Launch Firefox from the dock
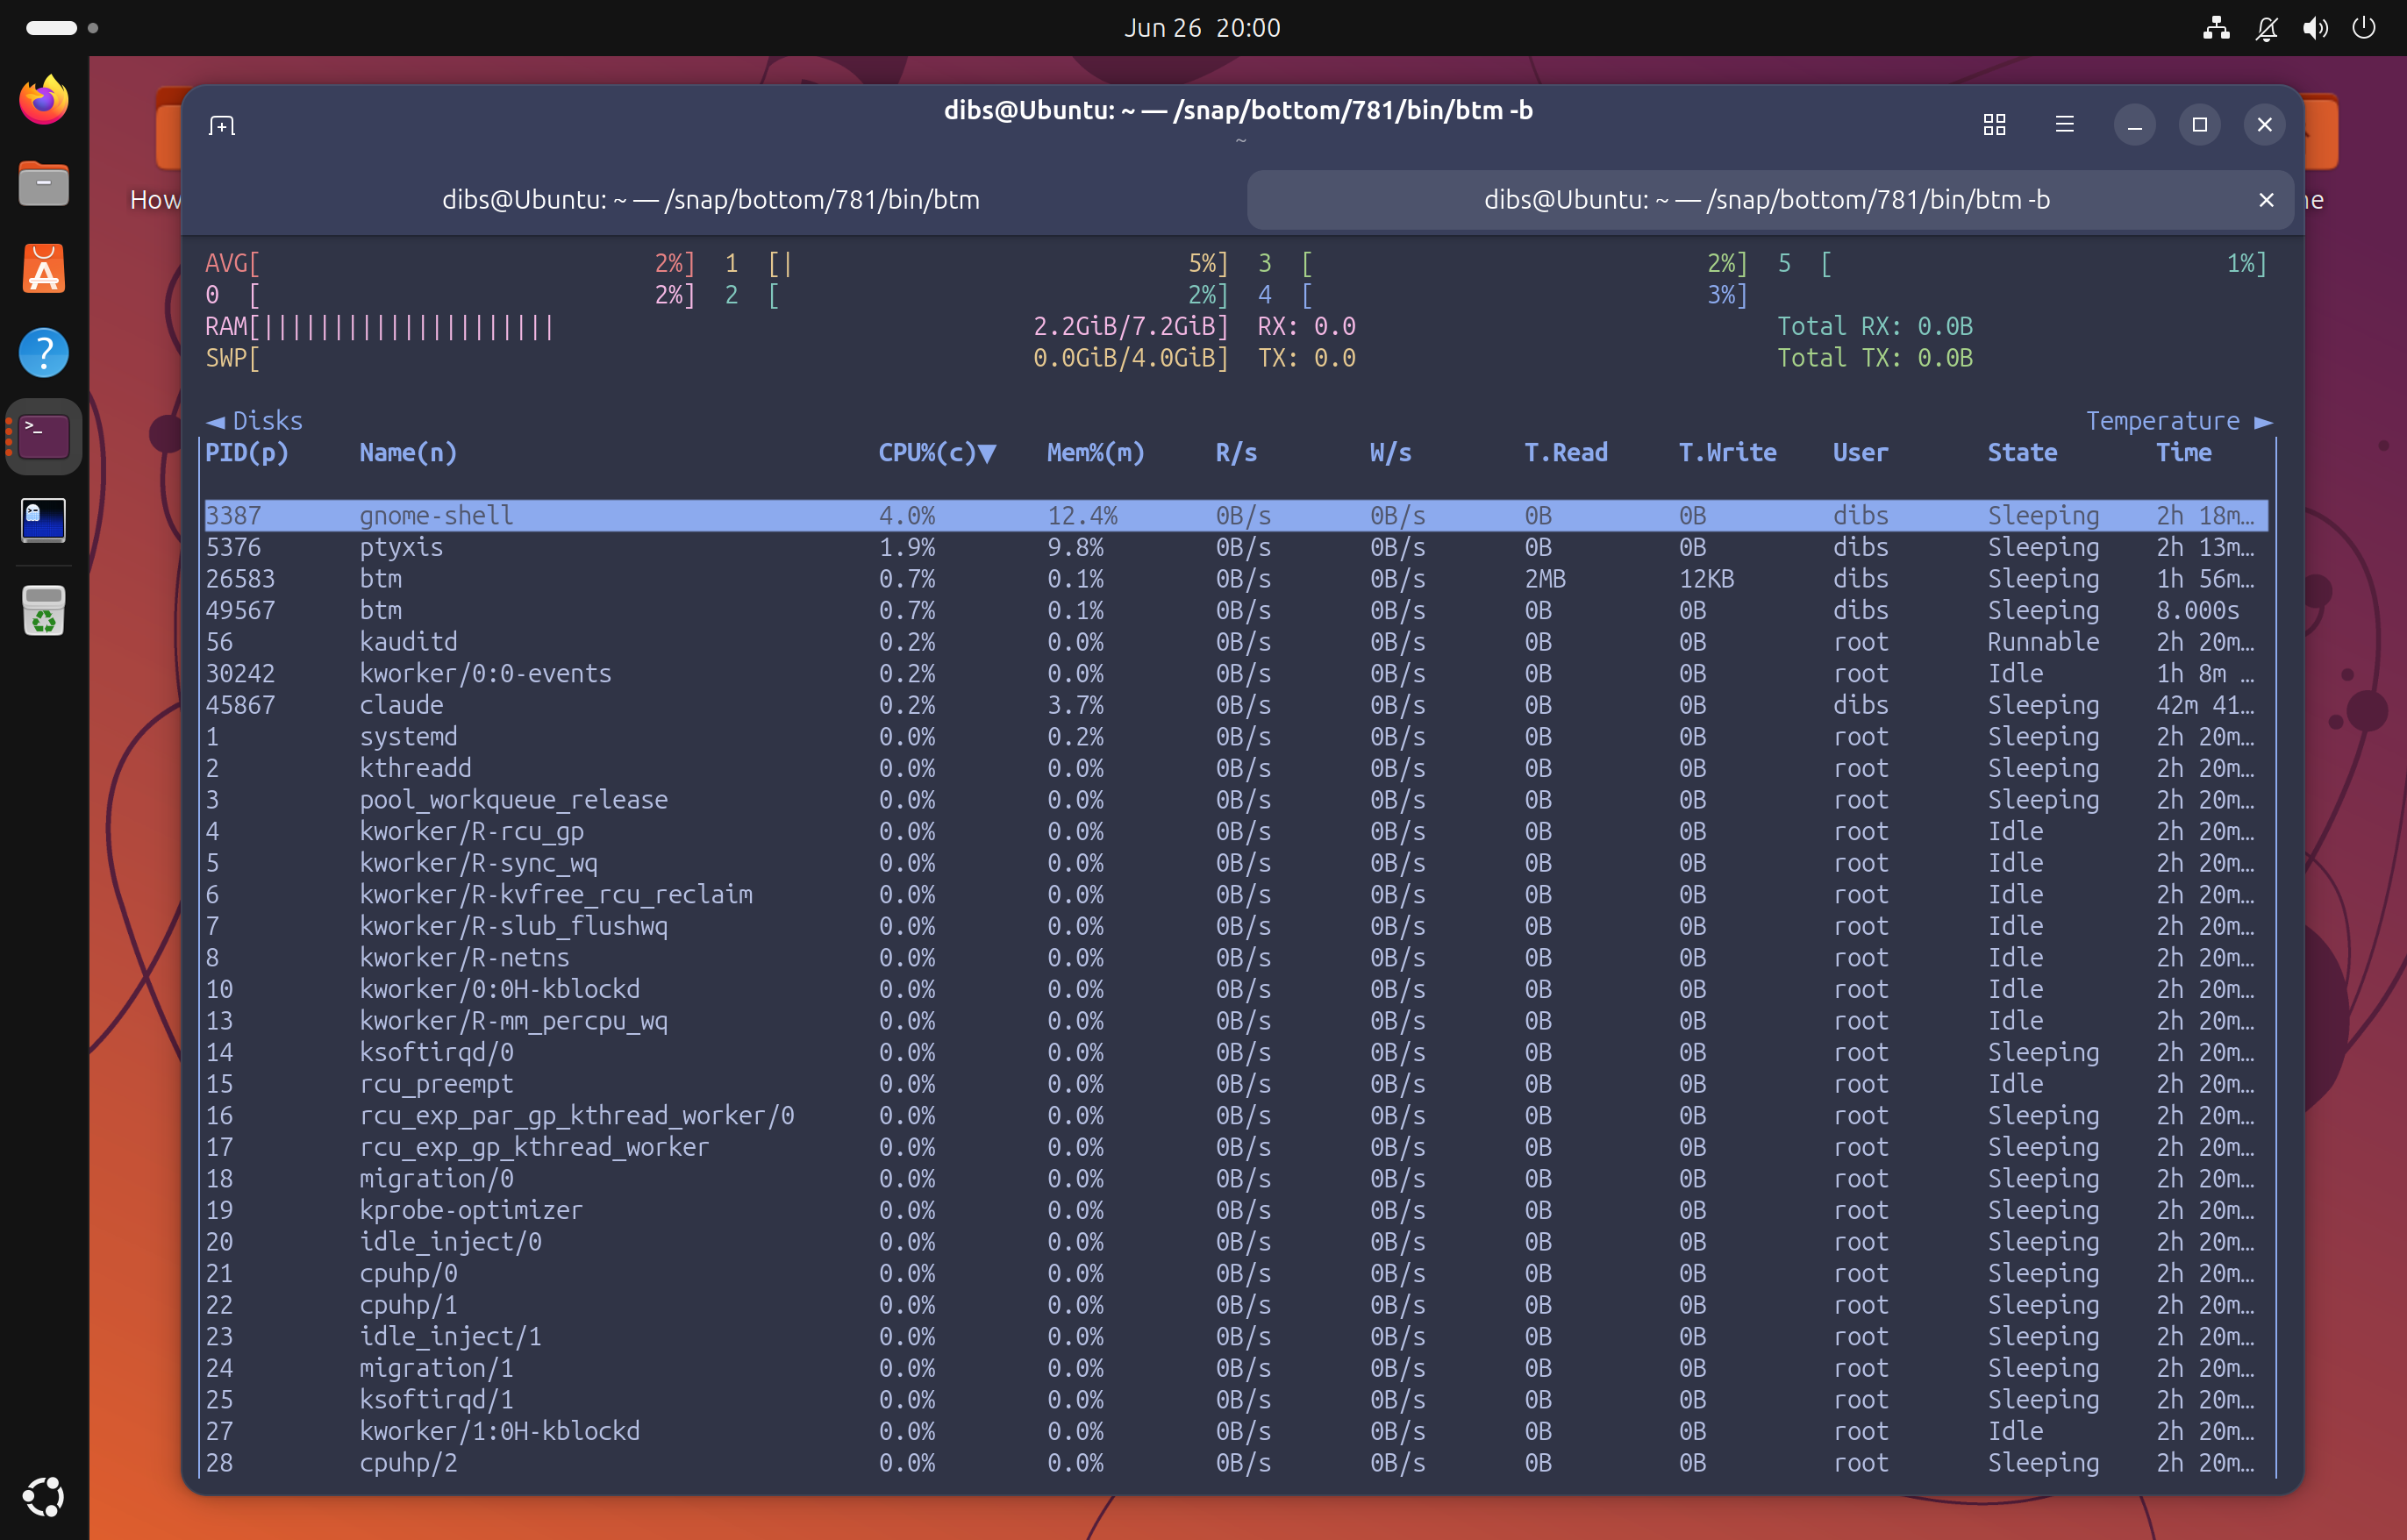The width and height of the screenshot is (2407, 1540). [44, 100]
